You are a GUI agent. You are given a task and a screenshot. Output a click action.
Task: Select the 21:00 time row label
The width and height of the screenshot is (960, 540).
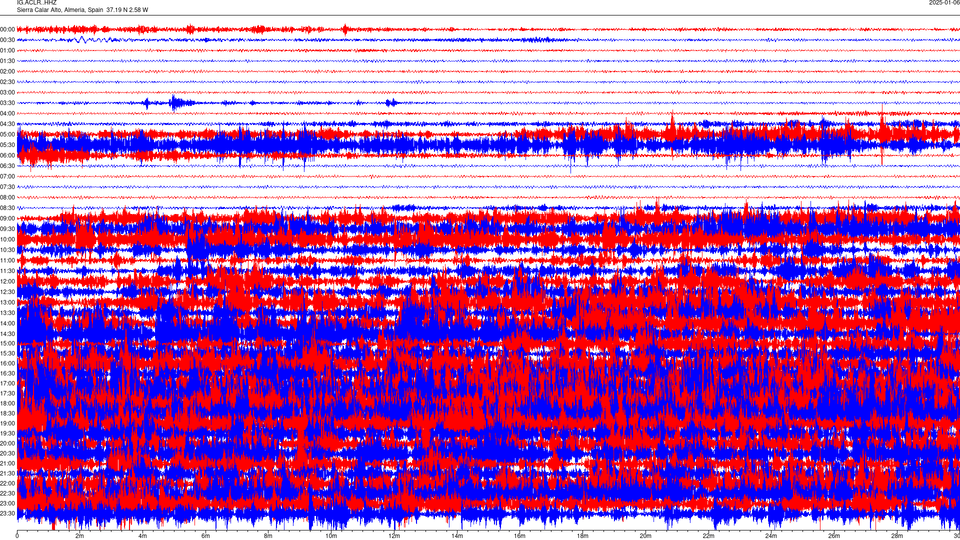pos(7,463)
